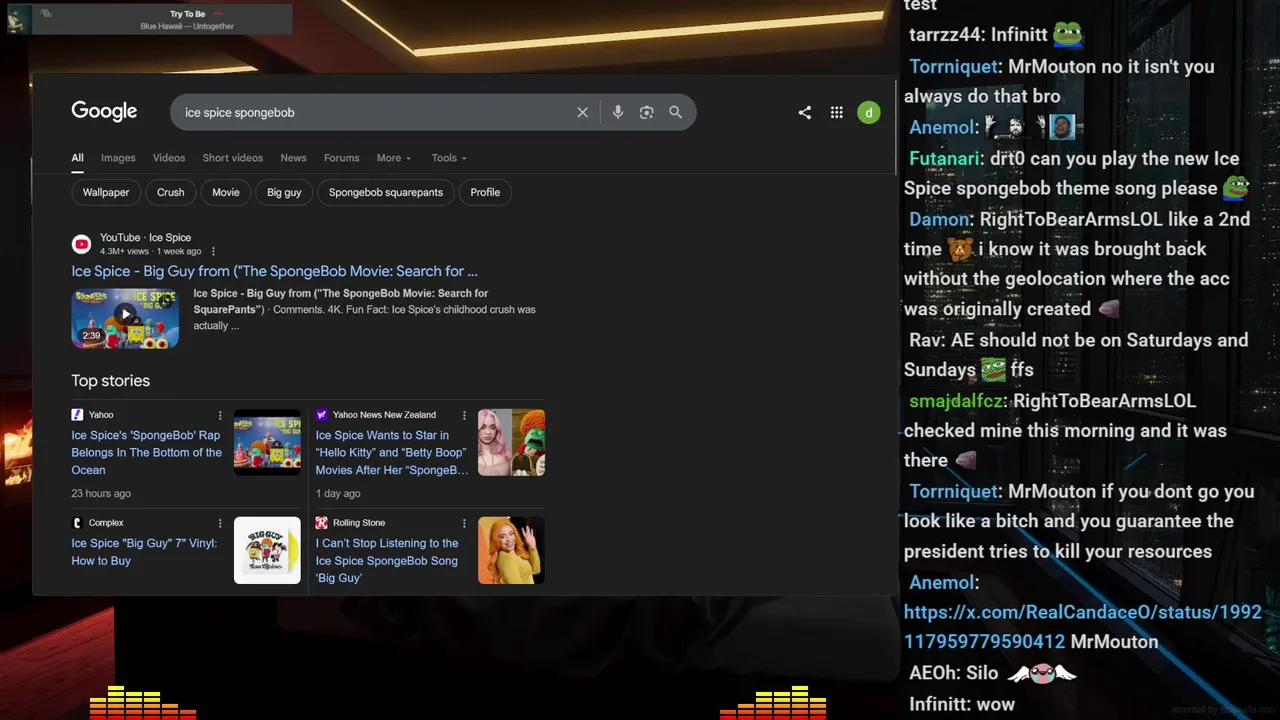Click the YouTube favicon on the first result
Screen dimensions: 1280x720
(82, 244)
